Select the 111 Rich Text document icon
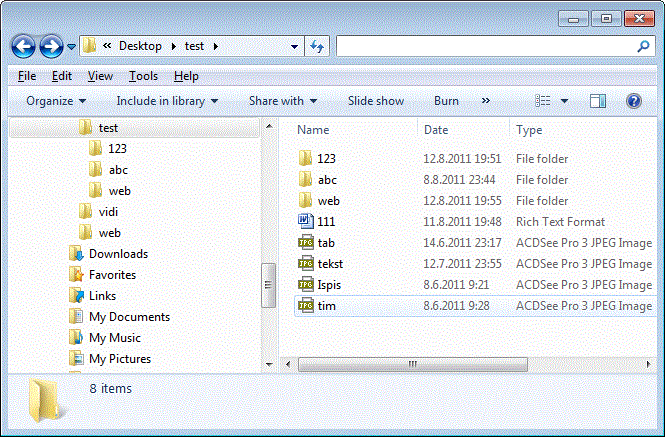The width and height of the screenshot is (665, 437). (x=306, y=222)
